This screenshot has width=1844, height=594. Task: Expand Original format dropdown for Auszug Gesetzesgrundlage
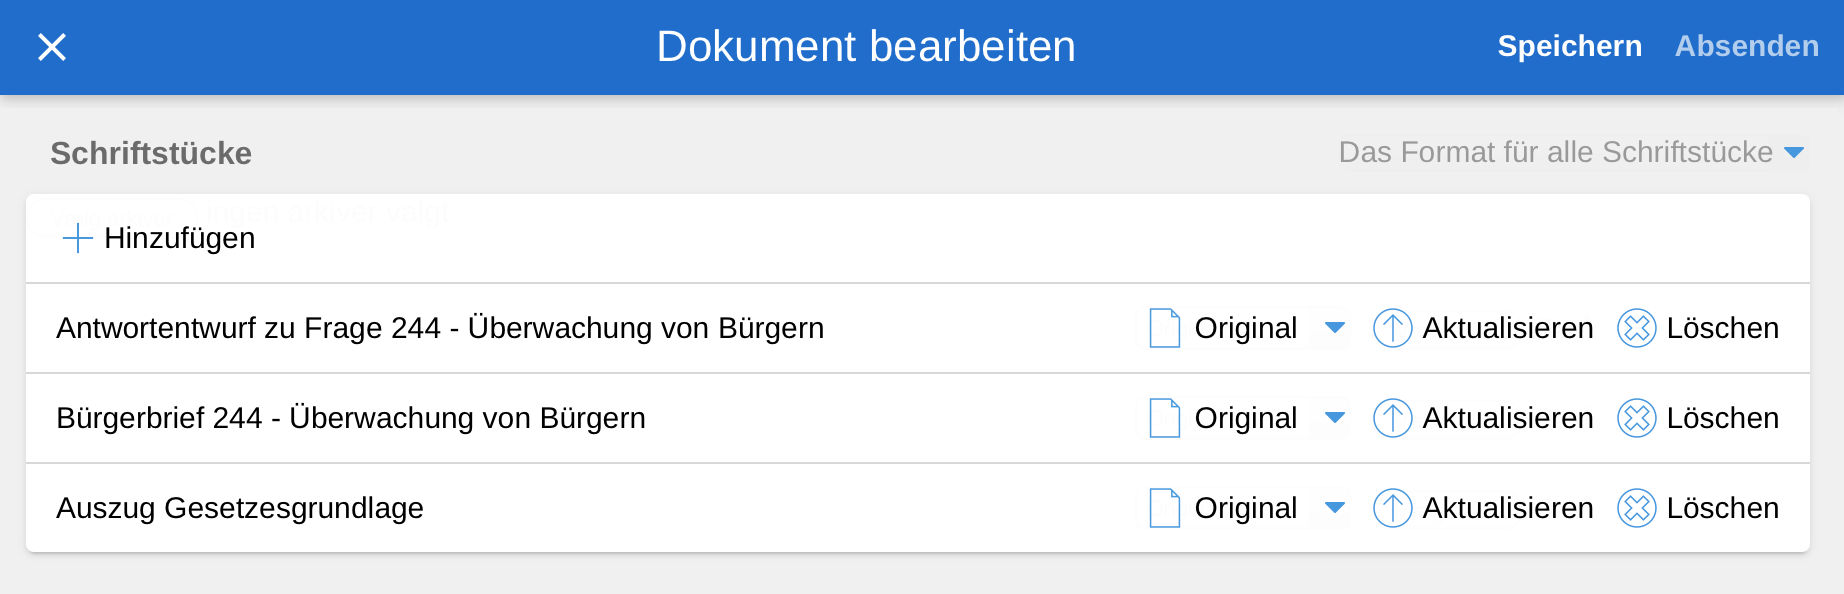tap(1334, 508)
